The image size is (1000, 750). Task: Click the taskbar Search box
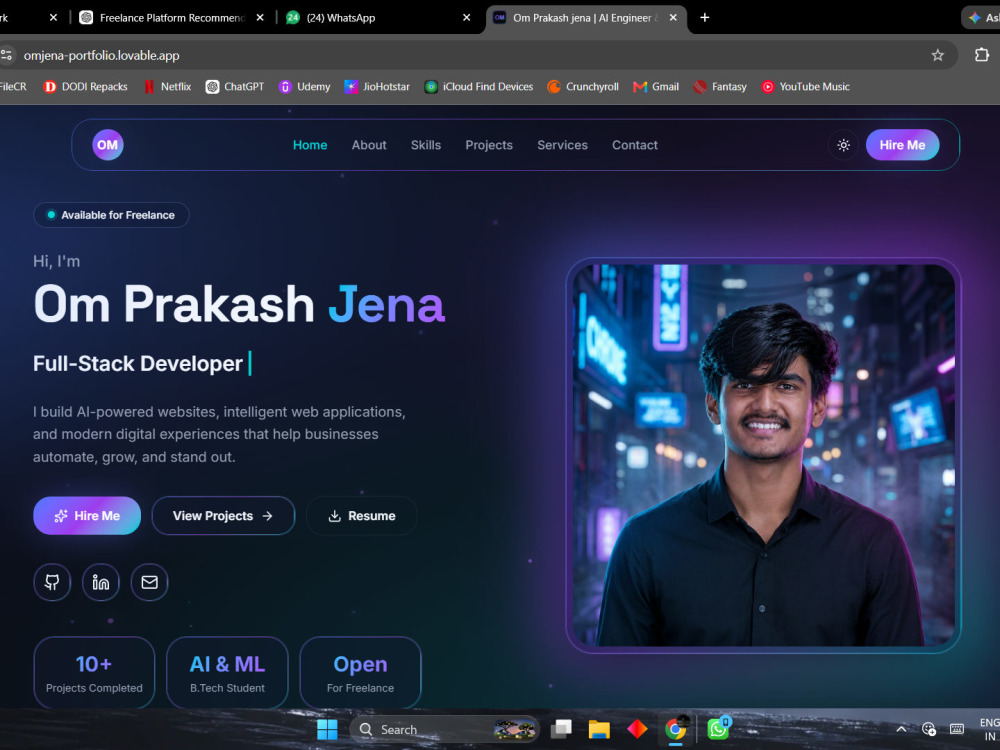pyautogui.click(x=445, y=729)
